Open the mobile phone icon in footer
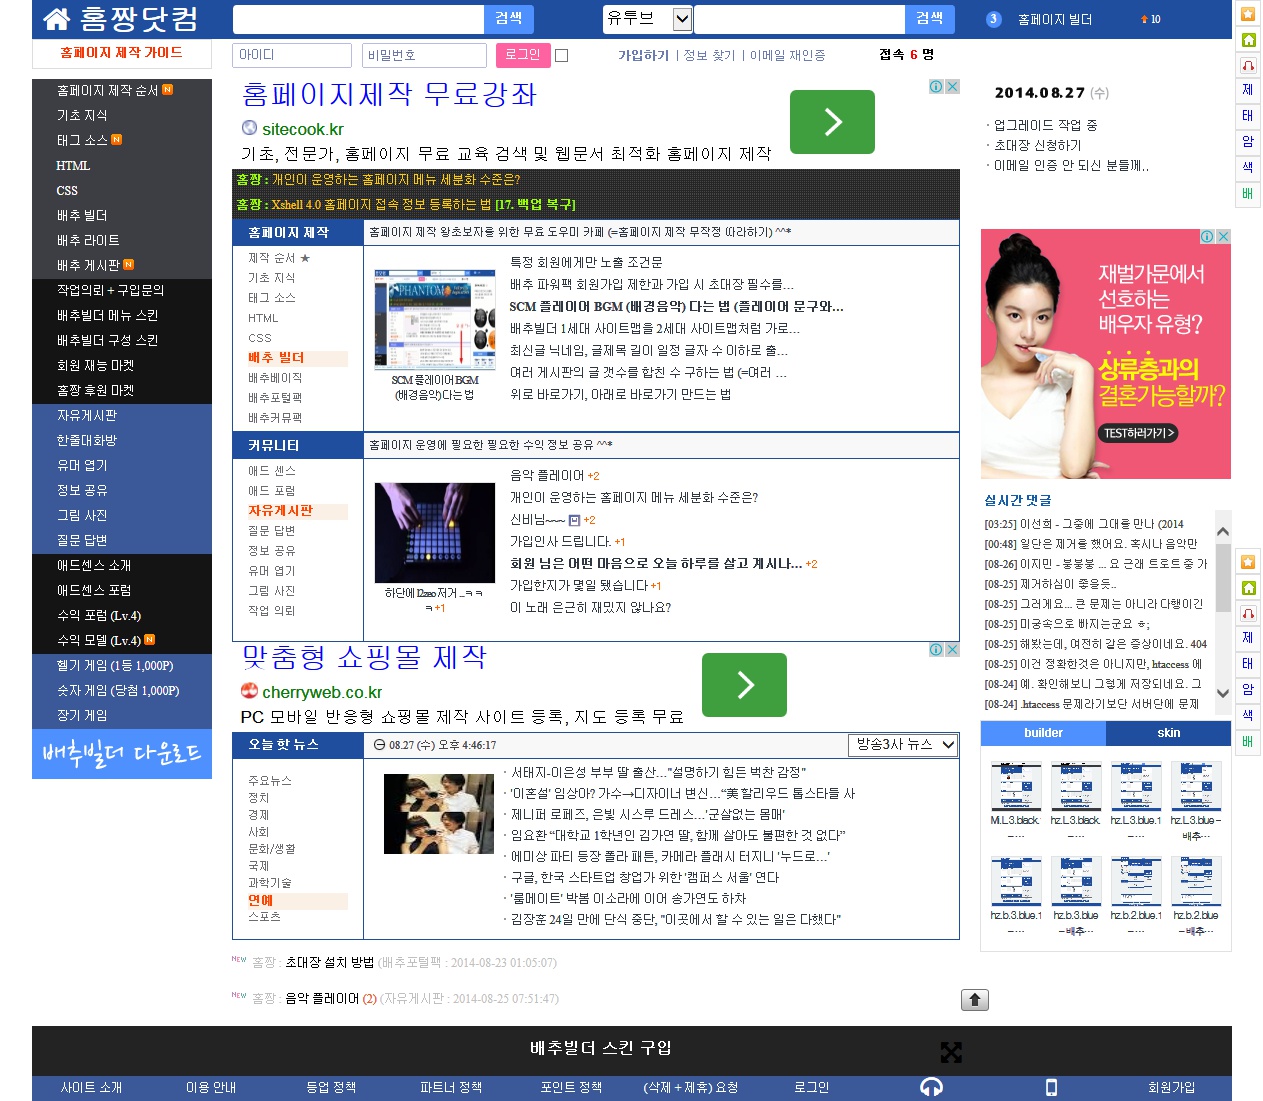This screenshot has height=1101, width=1263. click(x=1051, y=1087)
